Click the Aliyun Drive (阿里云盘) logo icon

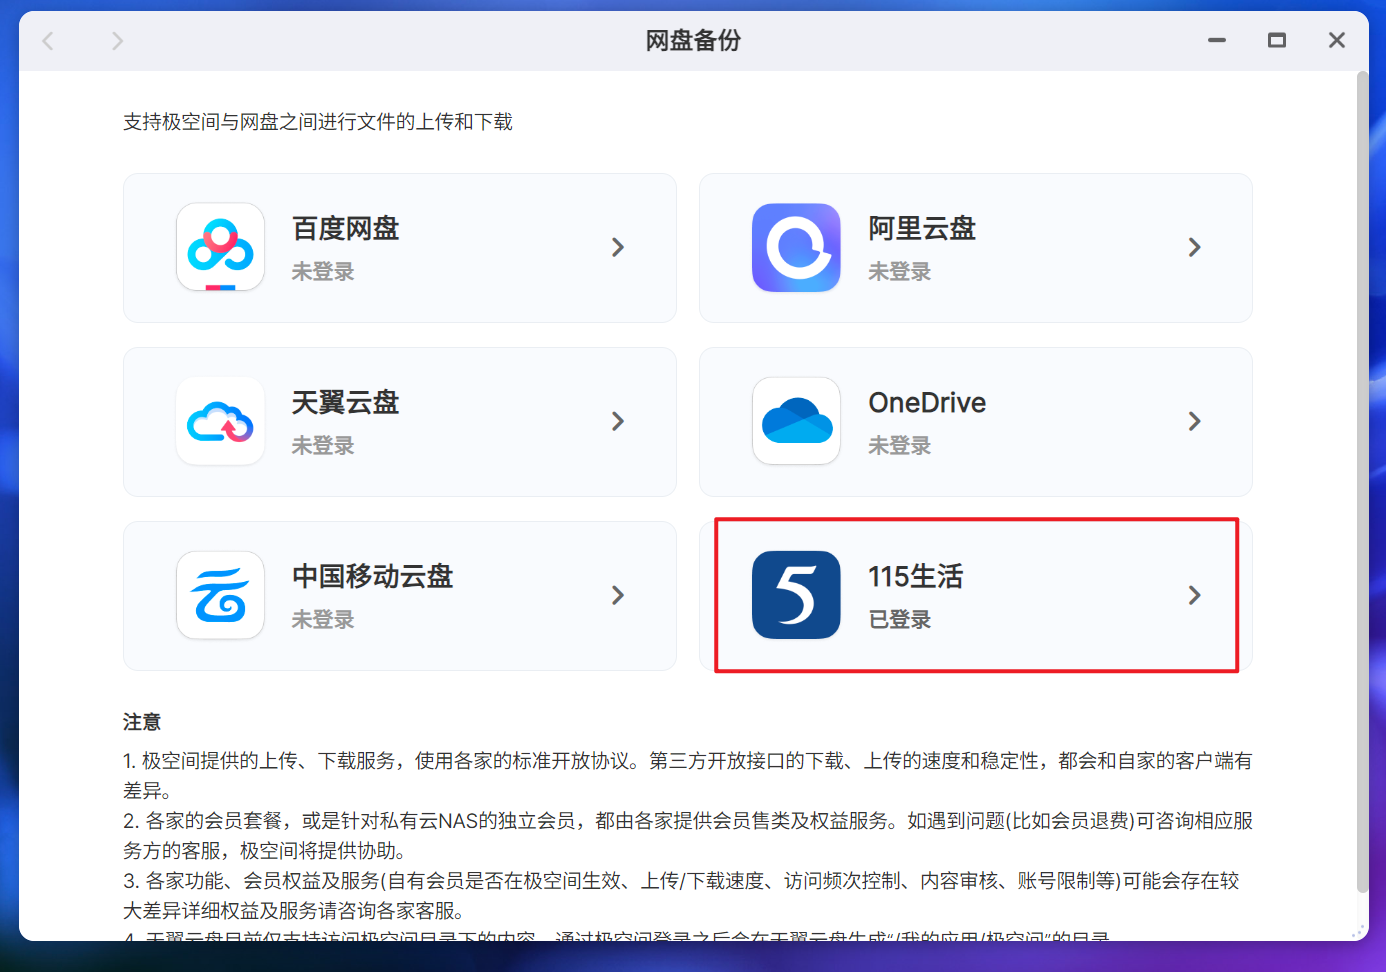pos(796,247)
